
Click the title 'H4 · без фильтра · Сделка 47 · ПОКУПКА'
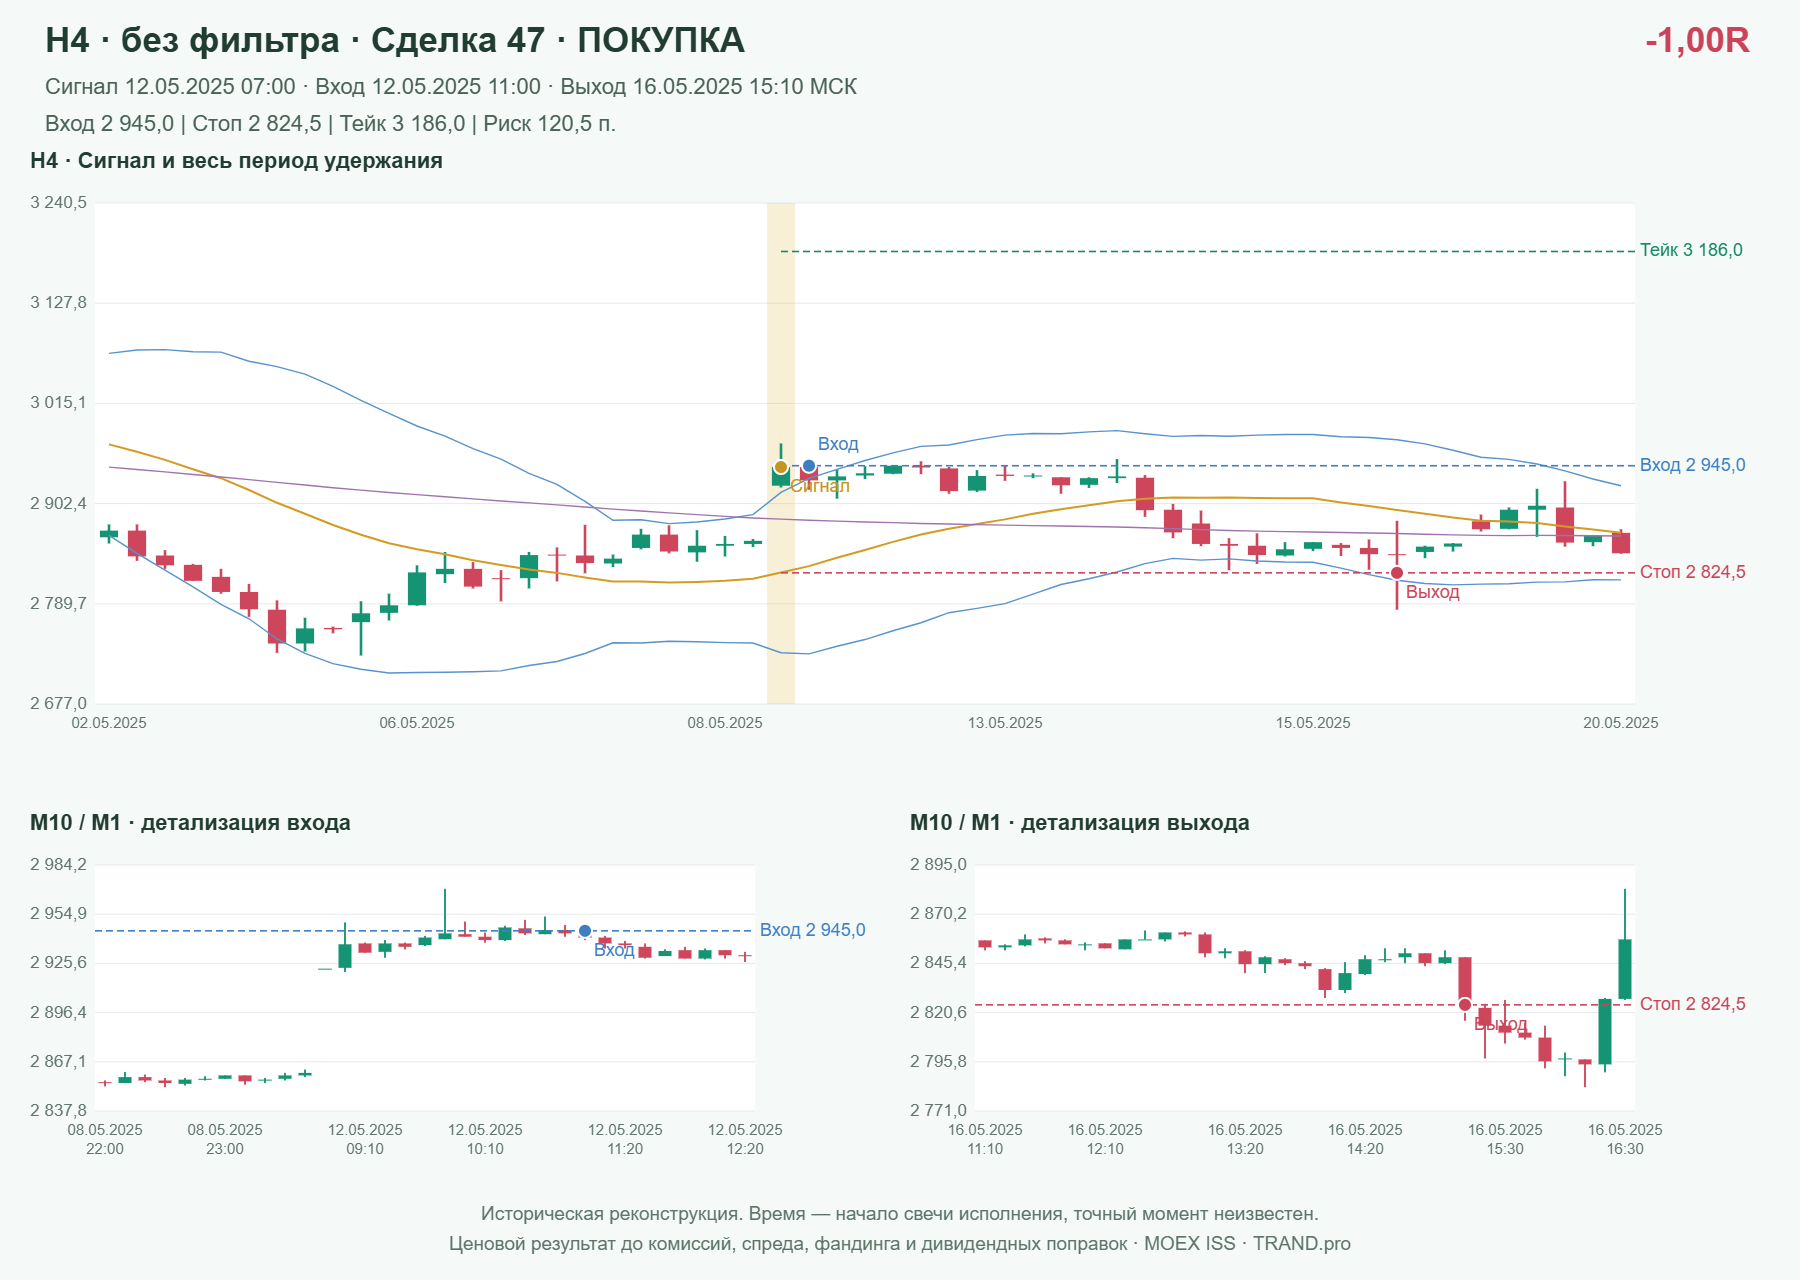[395, 40]
